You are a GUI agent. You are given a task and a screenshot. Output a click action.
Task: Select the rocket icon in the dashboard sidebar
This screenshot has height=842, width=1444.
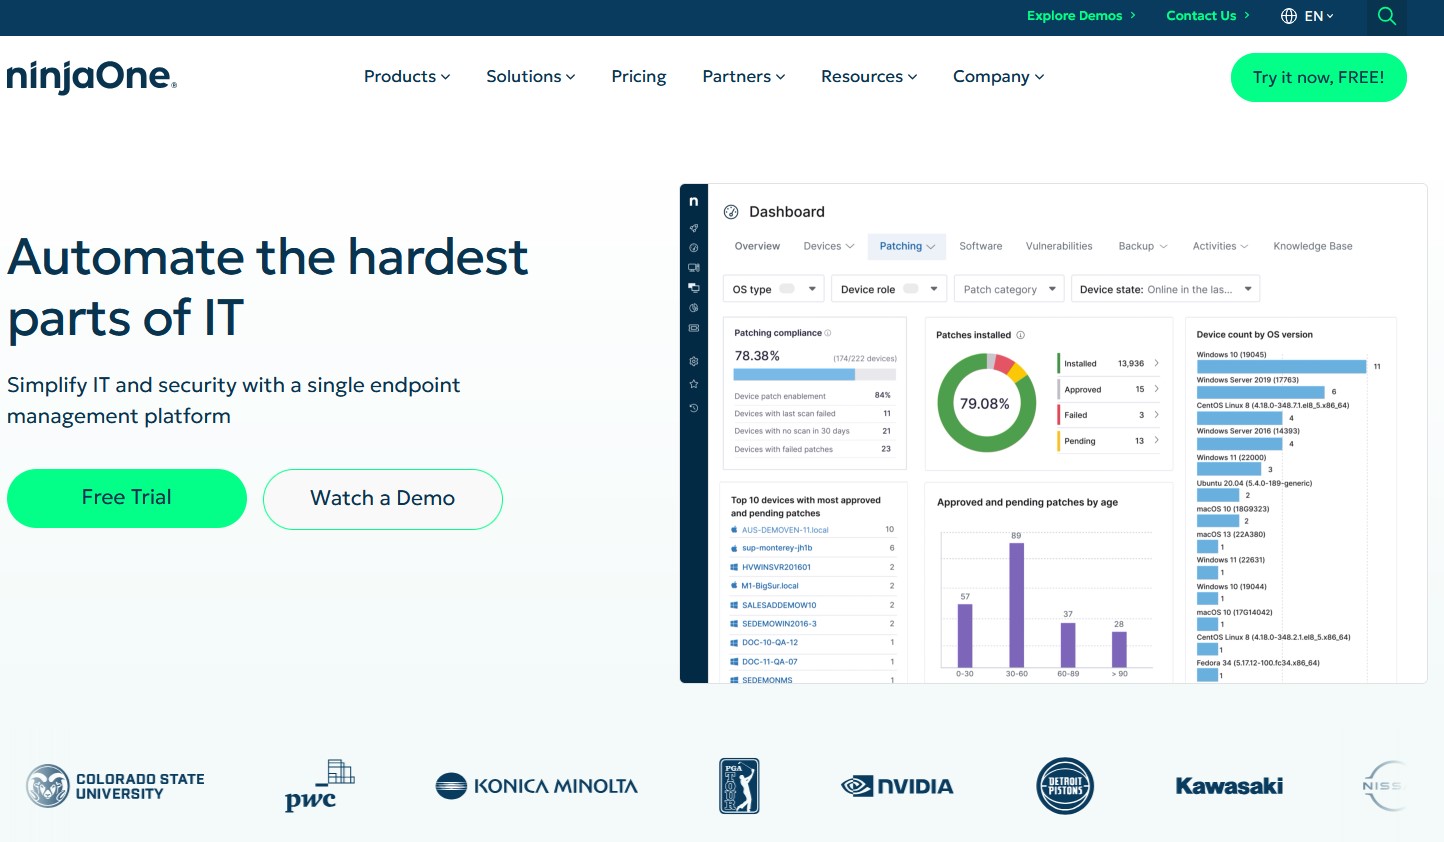693,228
